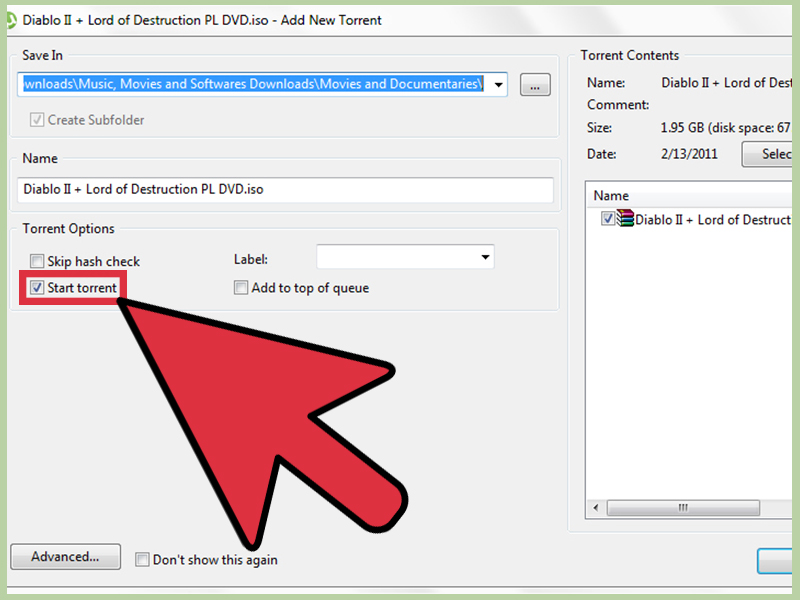Click the horizontal scrollbar thumb in contents
The height and width of the screenshot is (600, 800).
(683, 508)
